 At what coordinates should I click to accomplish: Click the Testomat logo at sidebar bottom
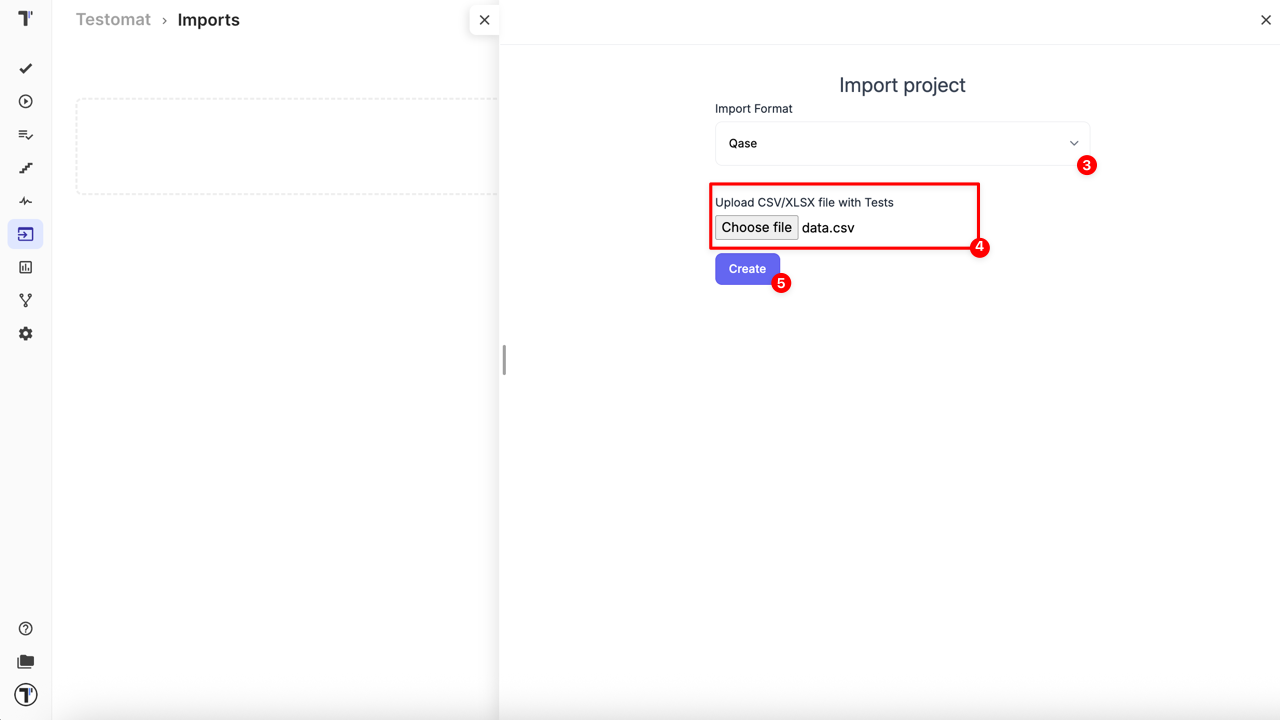(25, 694)
